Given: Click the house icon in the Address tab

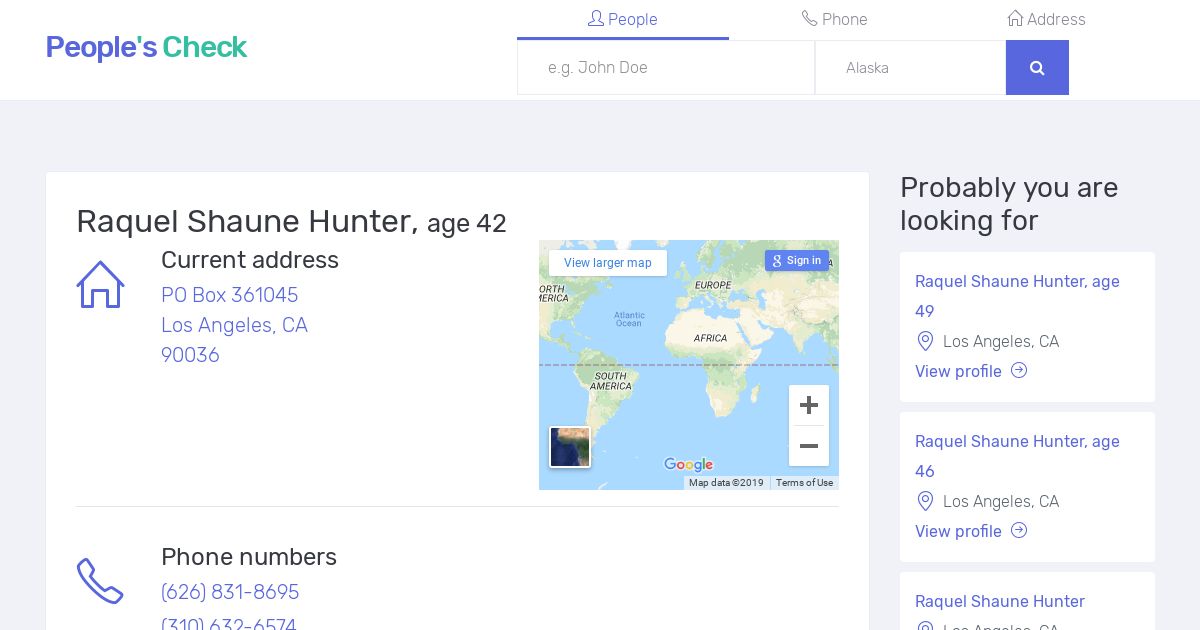Looking at the screenshot, I should (x=1015, y=18).
